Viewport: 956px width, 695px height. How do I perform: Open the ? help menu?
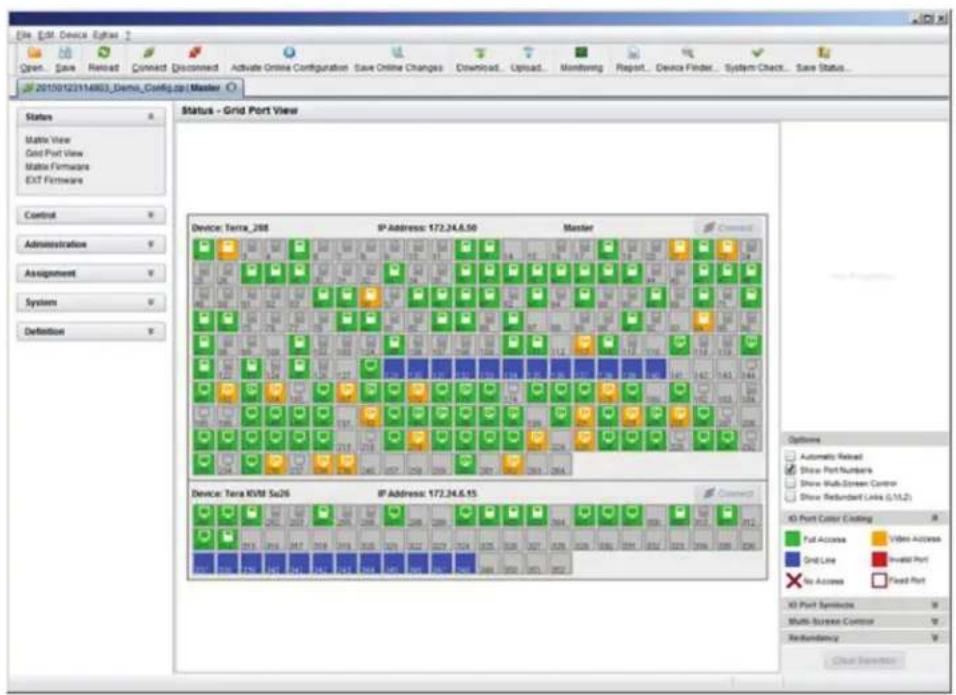coord(128,35)
